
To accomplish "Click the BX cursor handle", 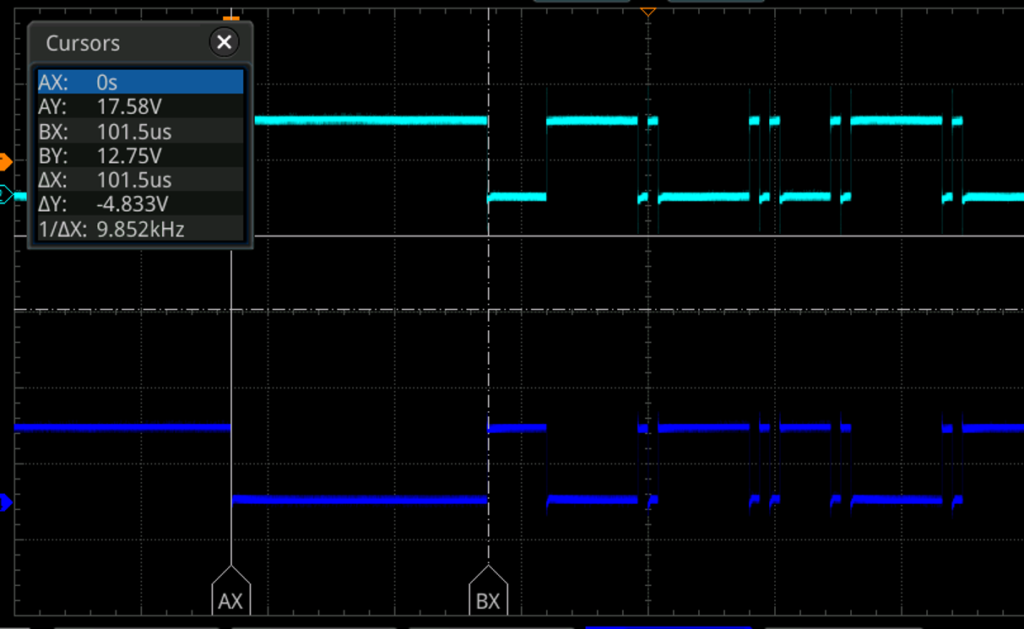I will [x=488, y=592].
